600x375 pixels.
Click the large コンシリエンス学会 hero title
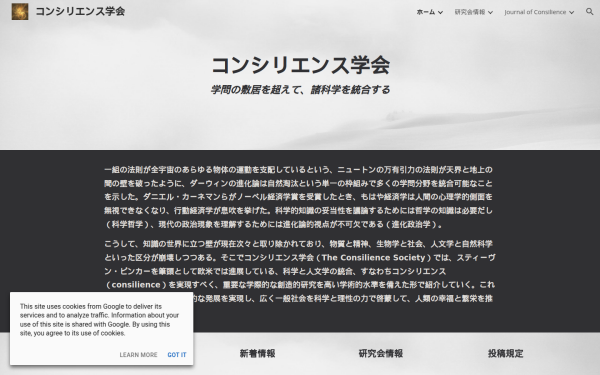[300, 65]
